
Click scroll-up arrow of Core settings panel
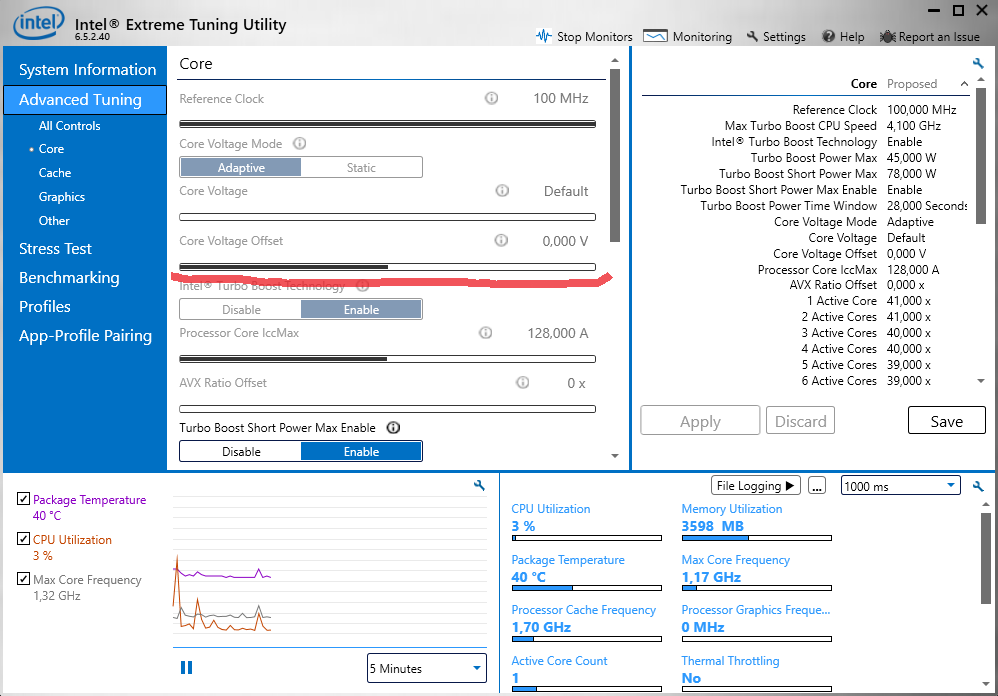615,60
